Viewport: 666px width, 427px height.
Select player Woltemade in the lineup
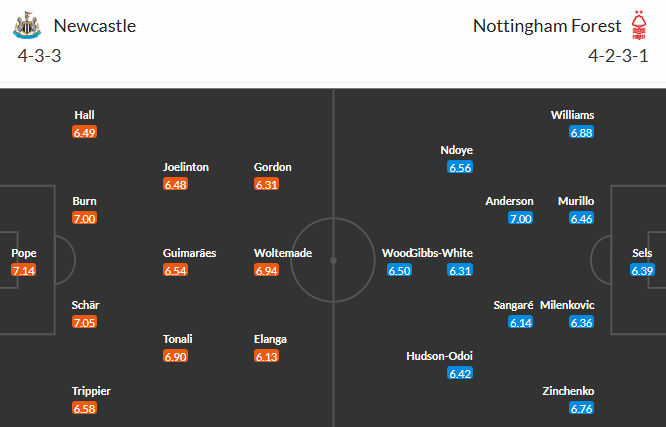283,253
